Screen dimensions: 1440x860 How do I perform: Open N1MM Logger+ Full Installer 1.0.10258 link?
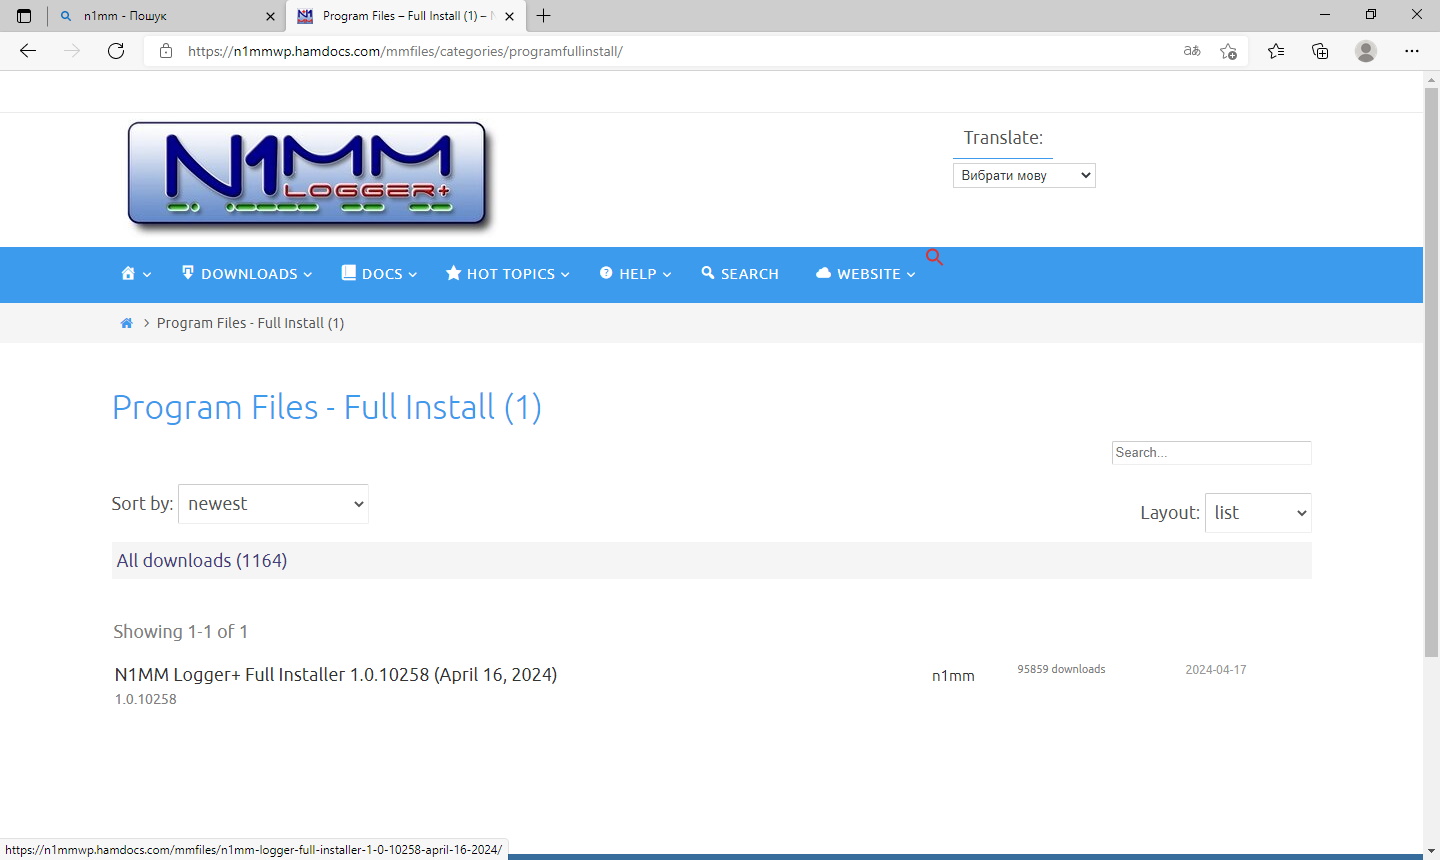coord(336,675)
